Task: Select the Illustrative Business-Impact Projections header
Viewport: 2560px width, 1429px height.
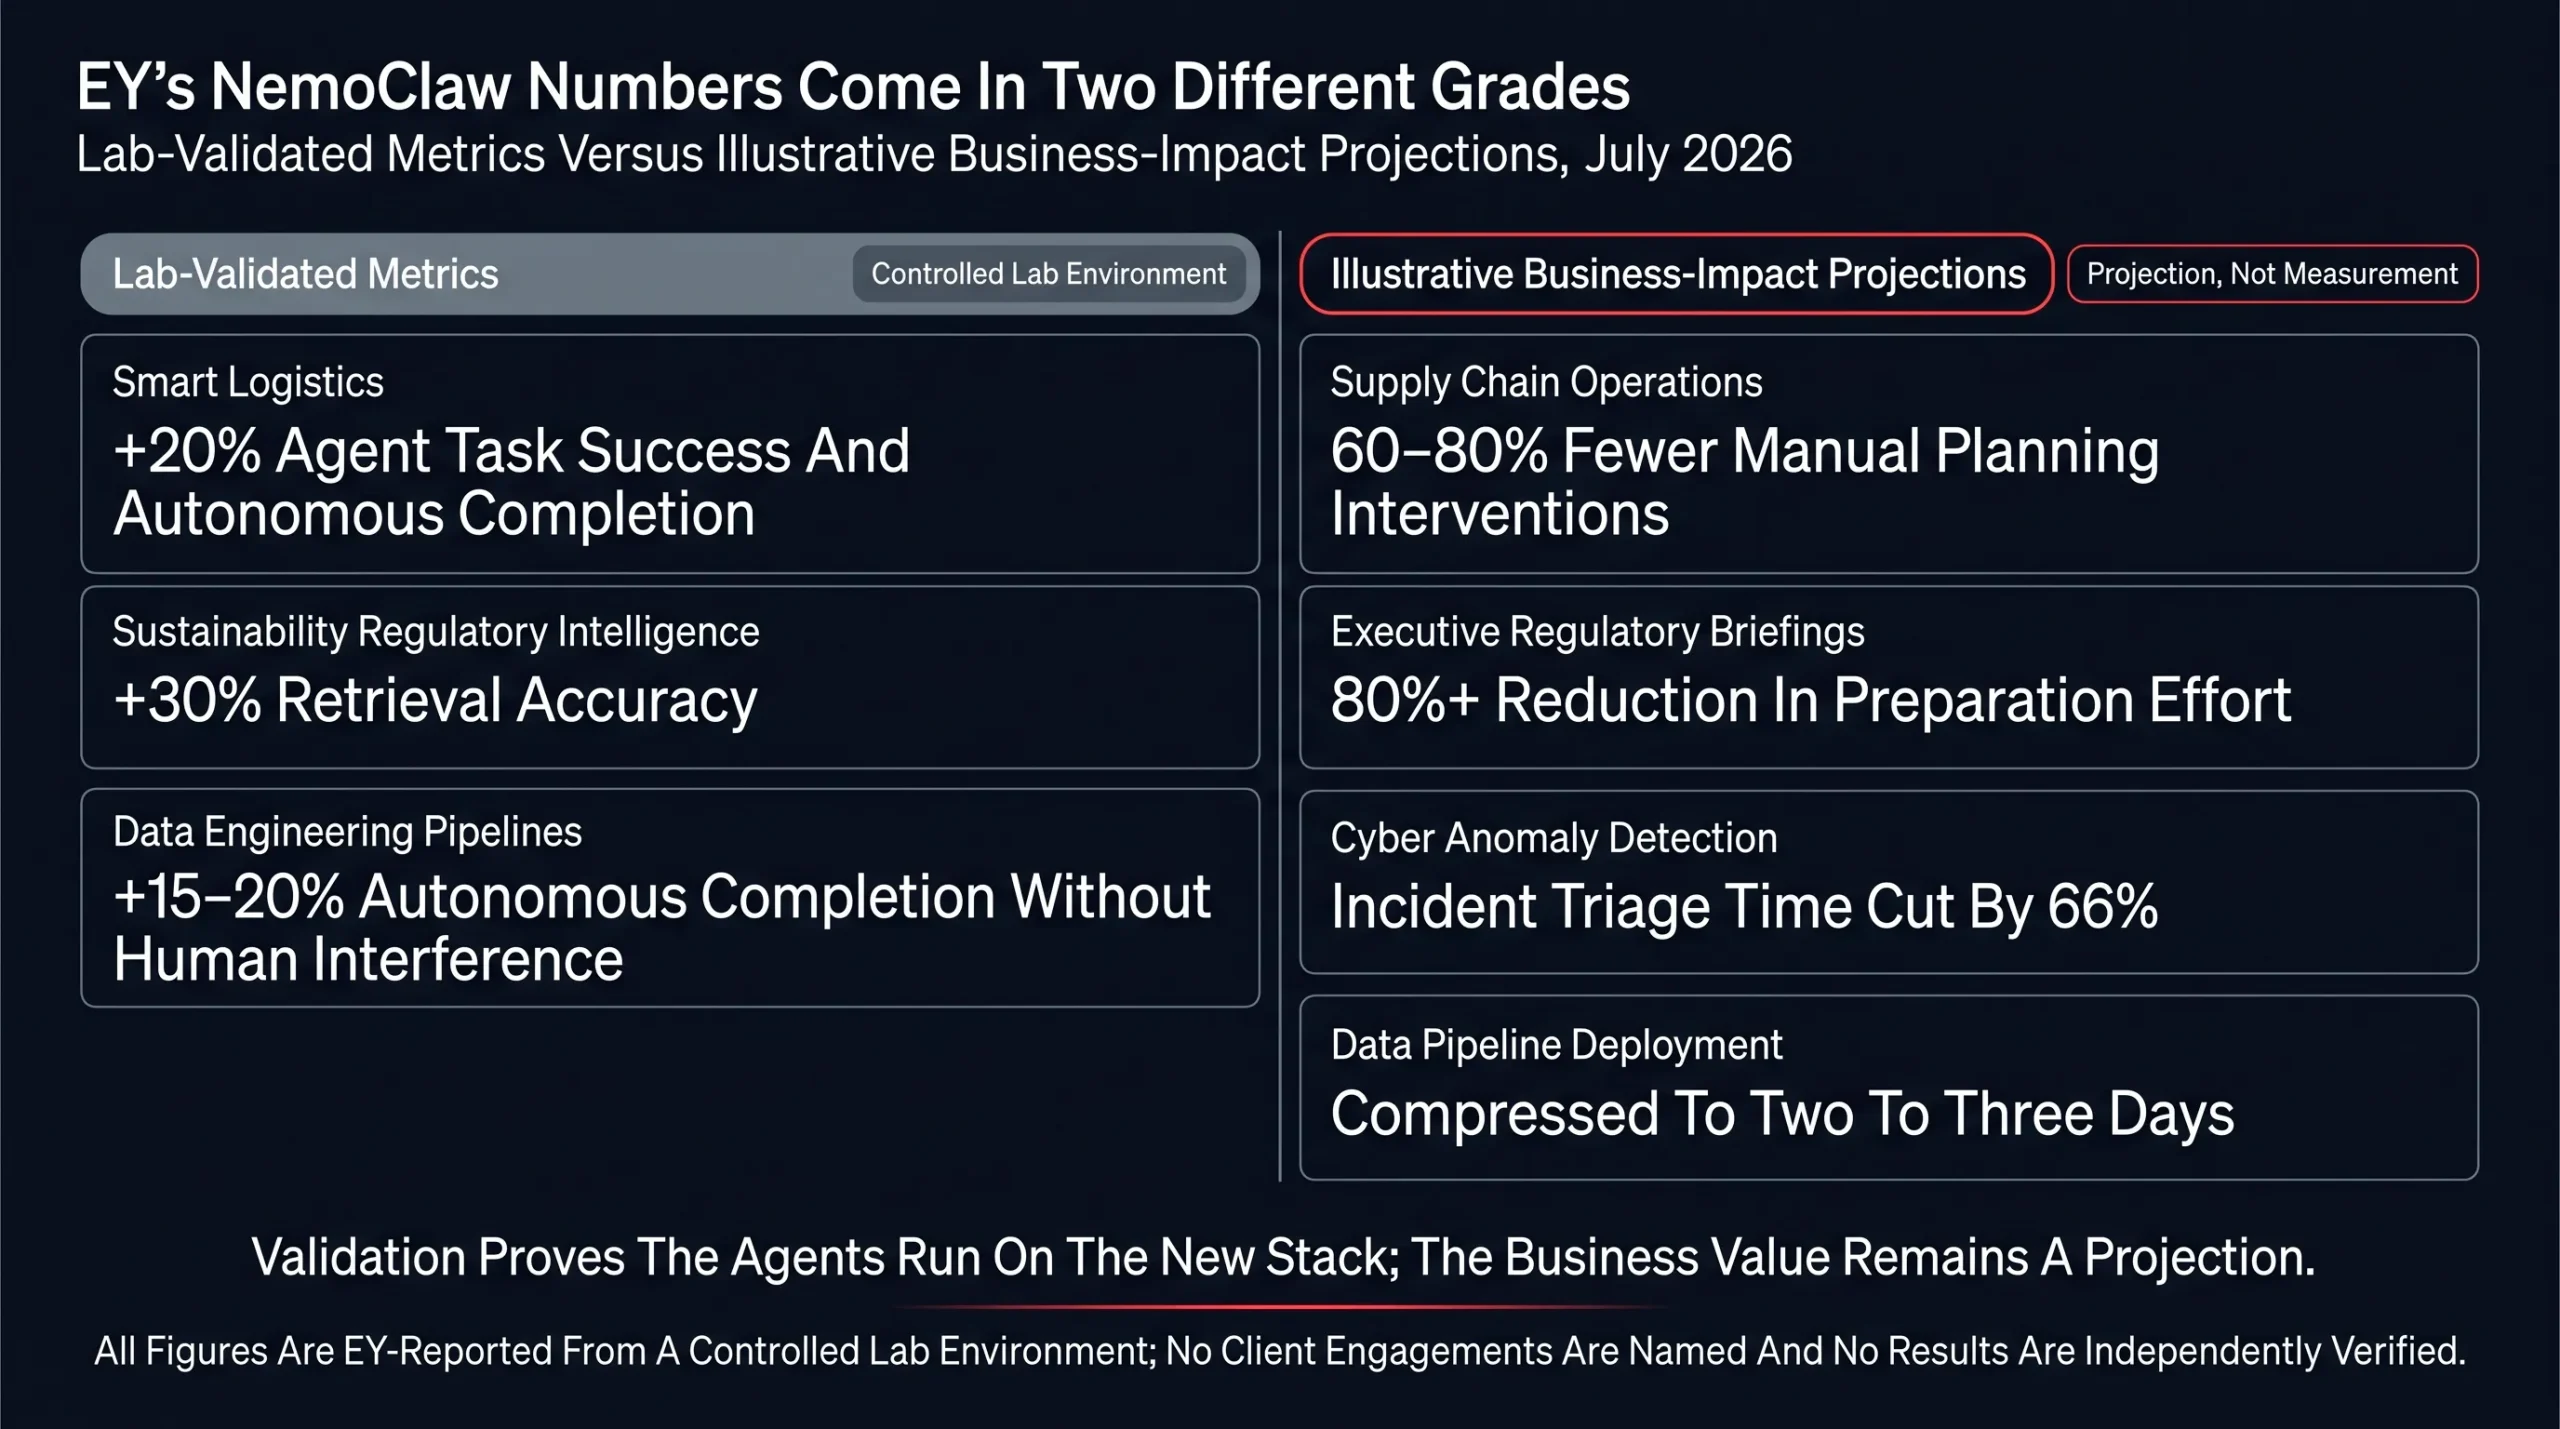Action: 1676,274
